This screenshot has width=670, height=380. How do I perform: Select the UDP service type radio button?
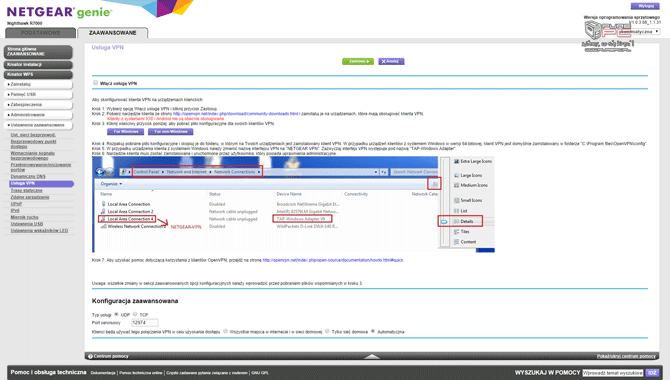pyautogui.click(x=116, y=314)
